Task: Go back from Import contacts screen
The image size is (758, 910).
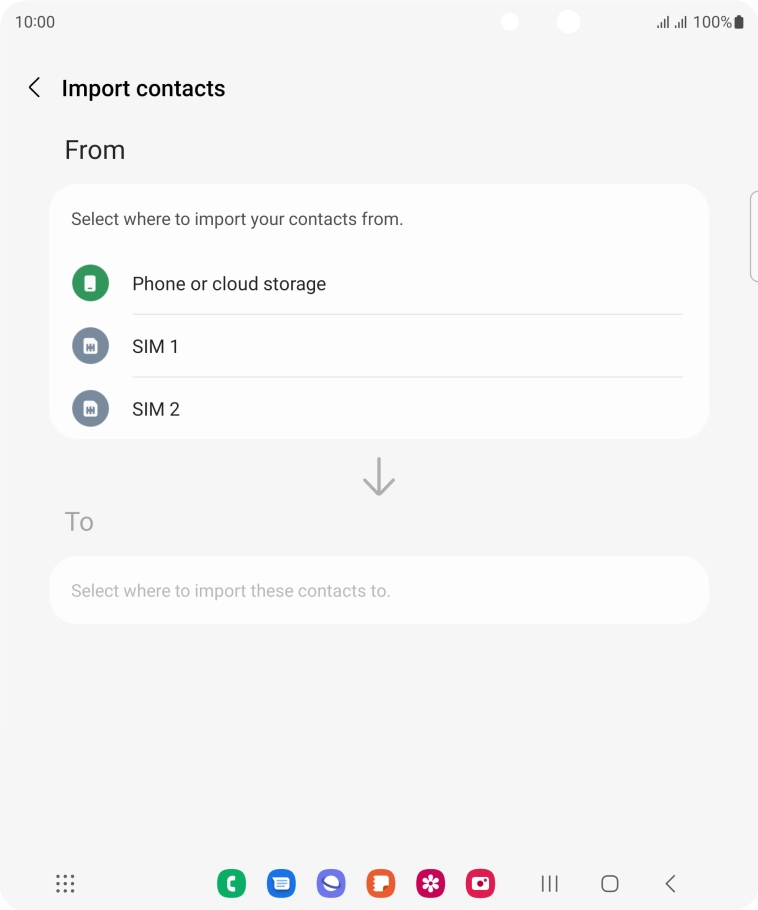Action: (x=34, y=88)
